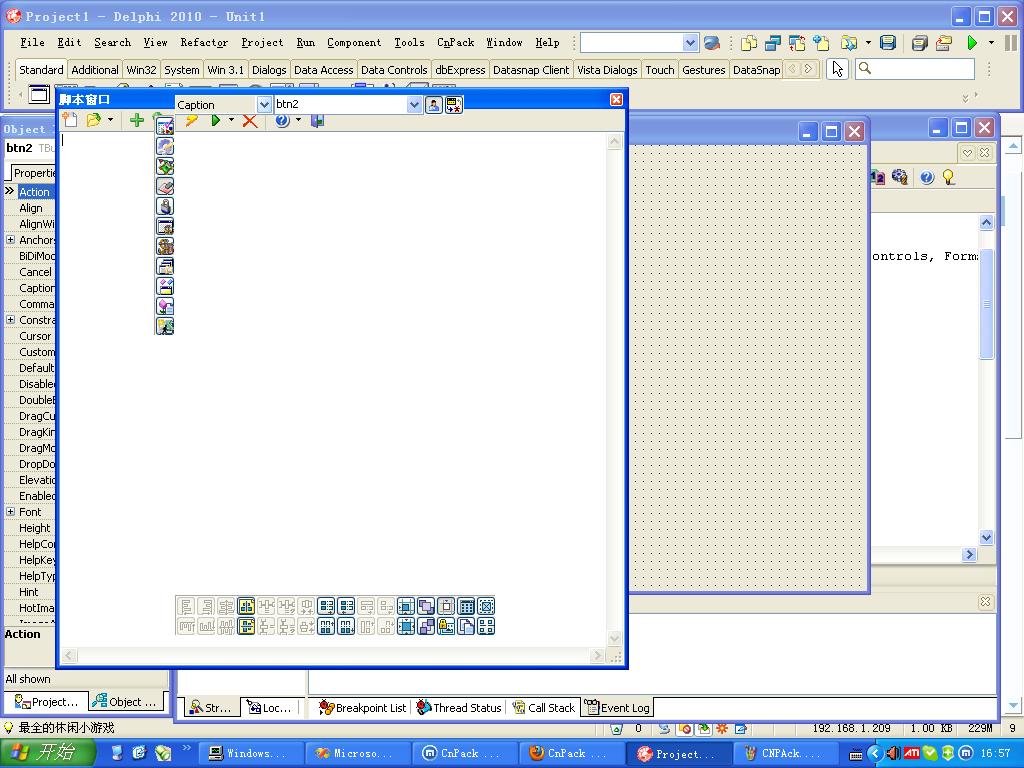1024x768 pixels.
Task: Click the padlock icon in vertical CnPack toolbar
Action: pyautogui.click(x=165, y=206)
